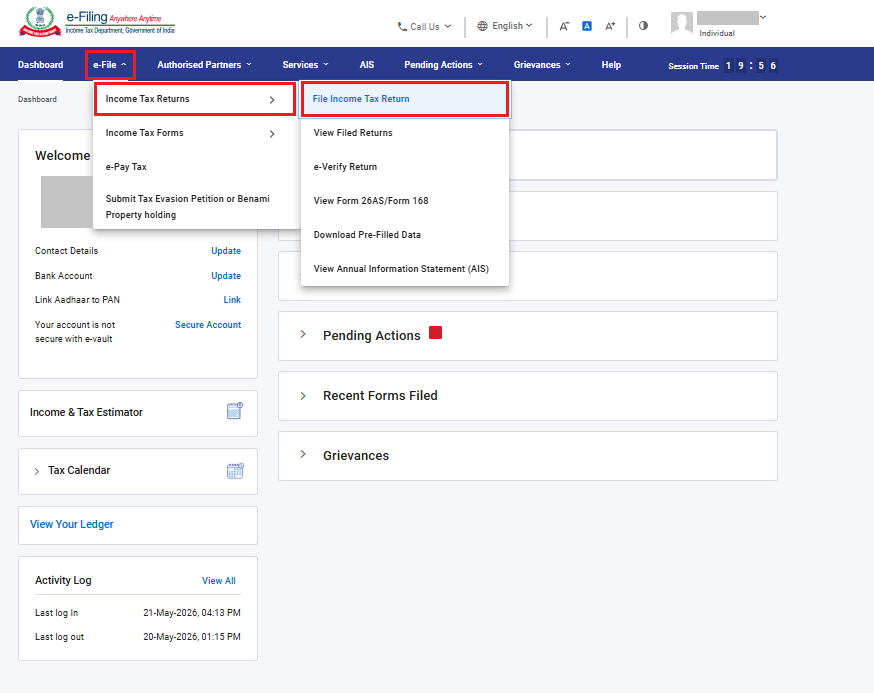Click the e-Filing portal logo
The height and width of the screenshot is (693, 874).
pos(97,22)
